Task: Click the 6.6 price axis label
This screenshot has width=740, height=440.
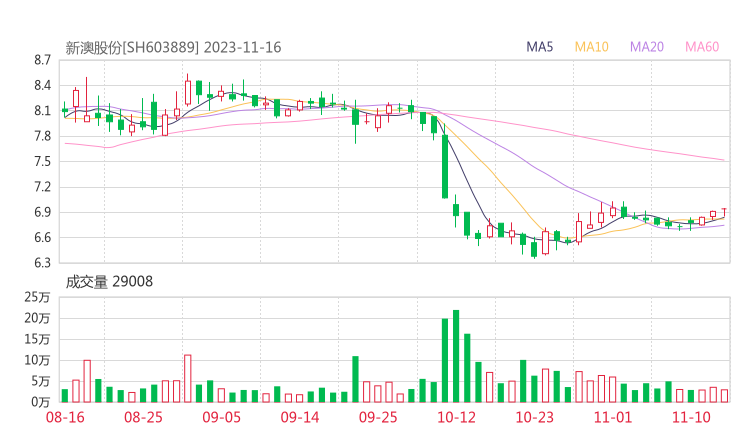Action: pyautogui.click(x=42, y=237)
